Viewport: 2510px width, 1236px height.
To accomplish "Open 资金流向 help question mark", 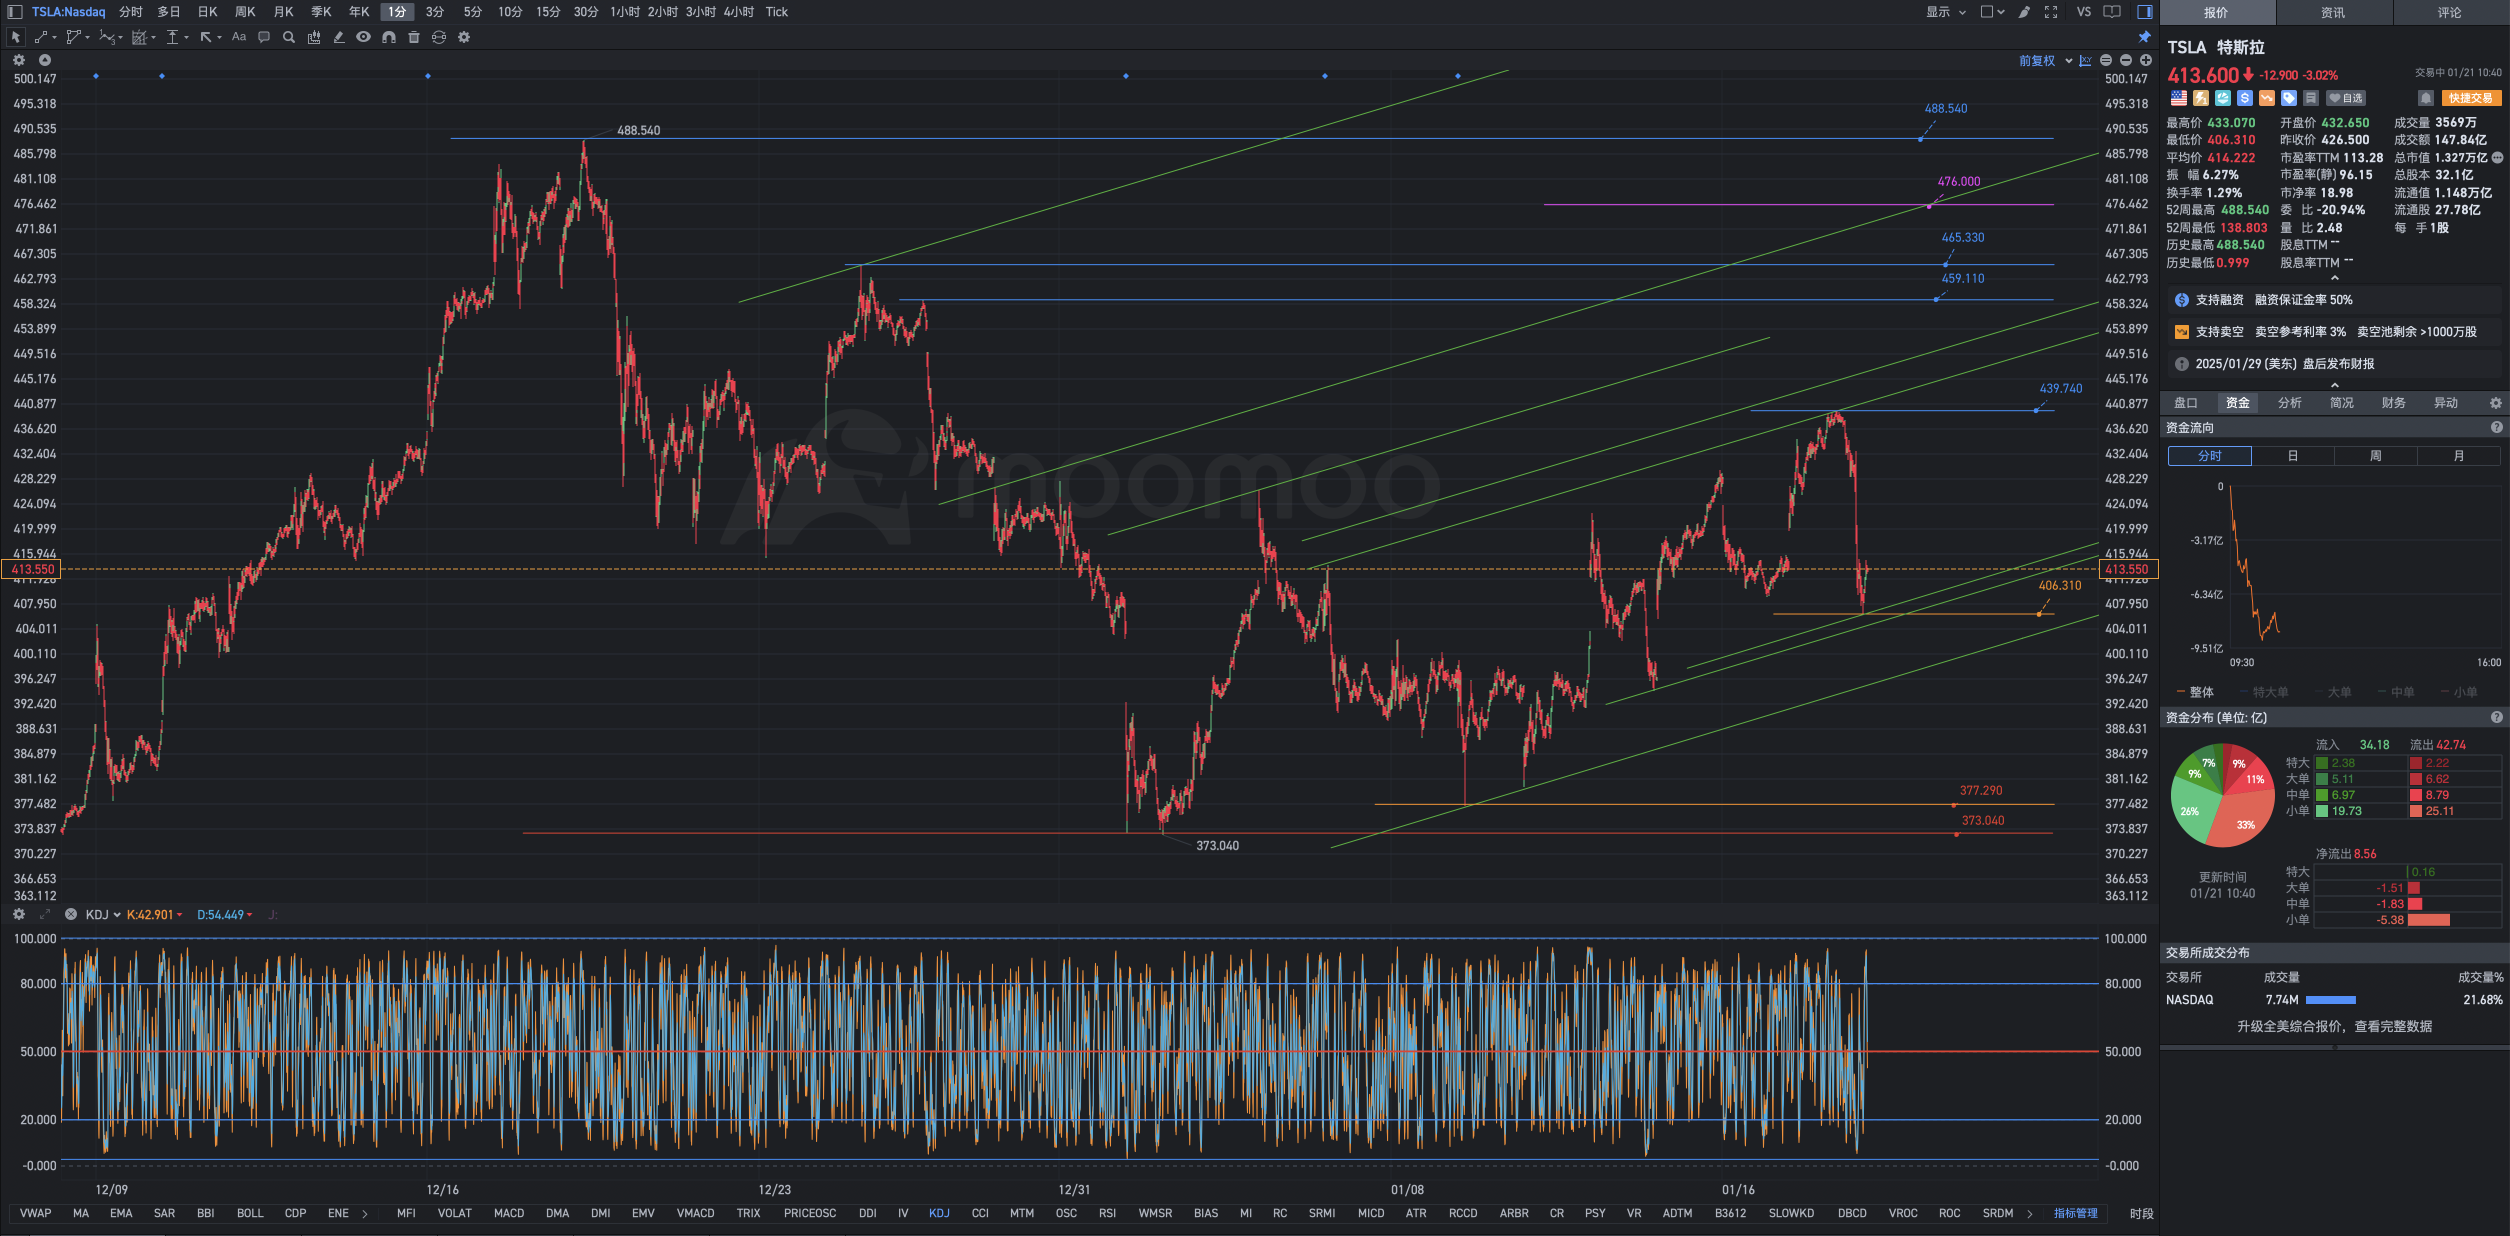I will 2496,427.
